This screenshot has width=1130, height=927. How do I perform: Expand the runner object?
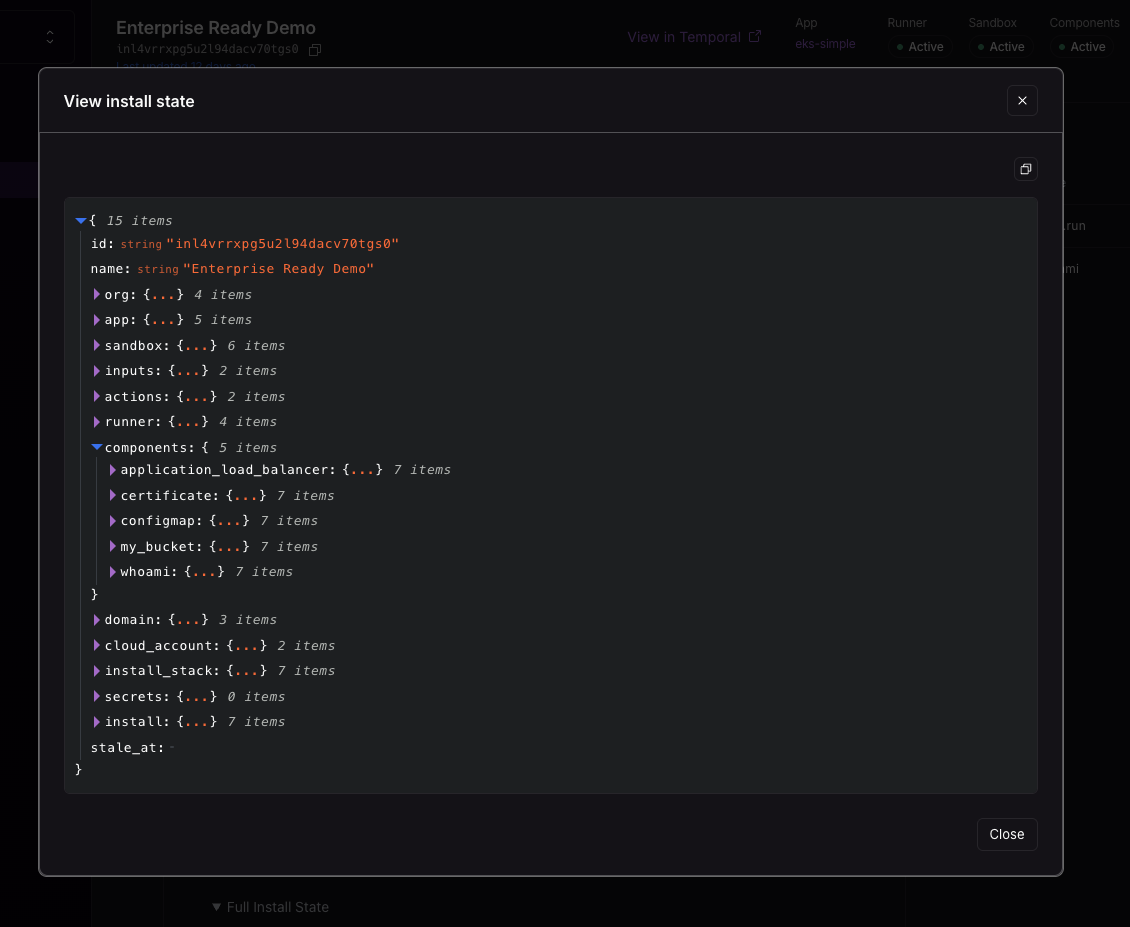click(x=97, y=422)
